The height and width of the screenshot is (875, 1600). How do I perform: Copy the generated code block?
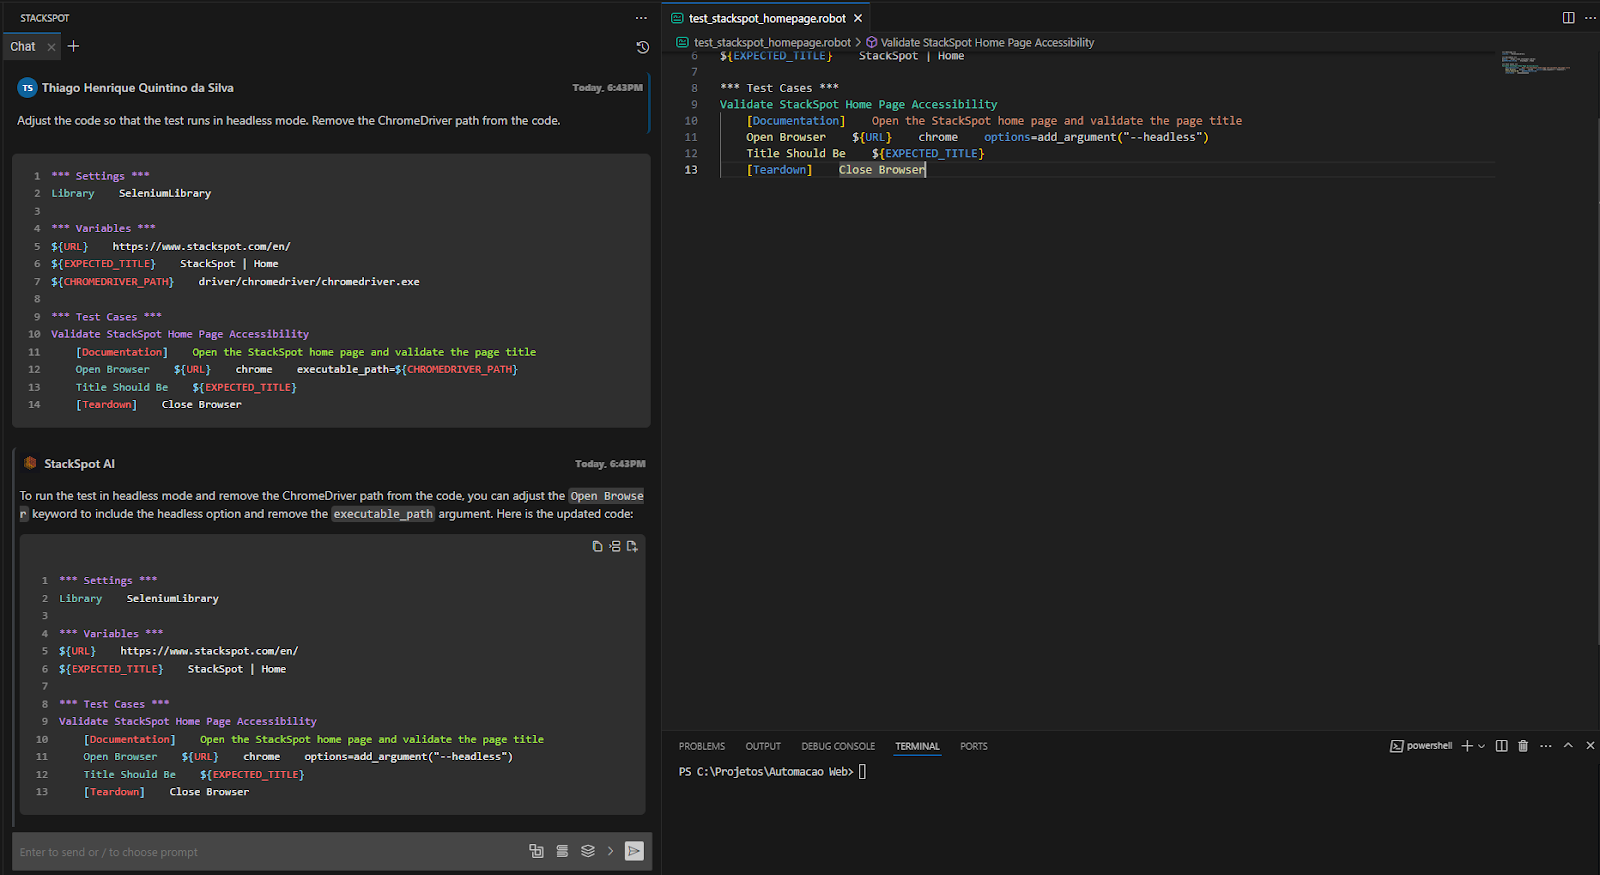pos(597,546)
